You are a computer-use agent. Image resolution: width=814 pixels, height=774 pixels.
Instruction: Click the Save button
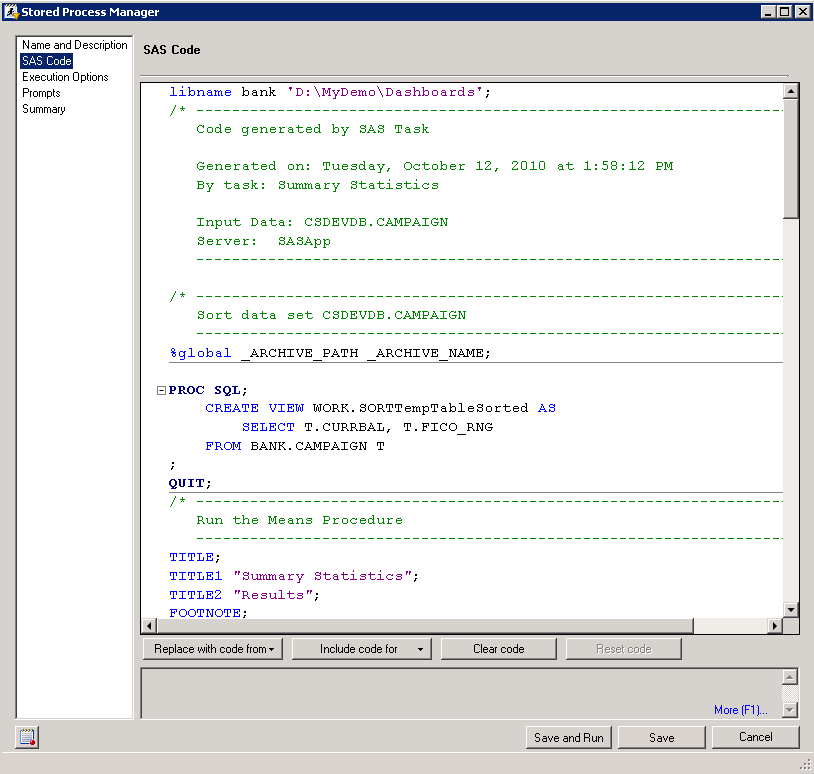(661, 738)
